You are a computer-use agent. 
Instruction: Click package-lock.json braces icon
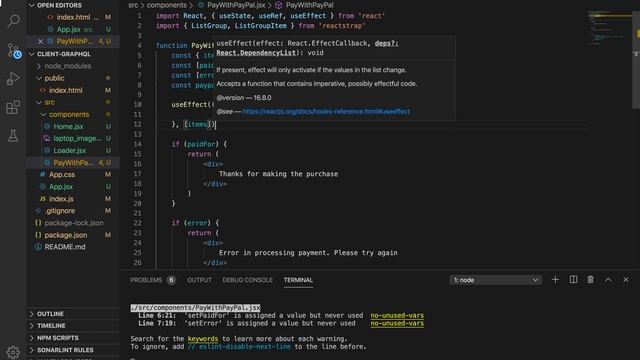coord(38,223)
